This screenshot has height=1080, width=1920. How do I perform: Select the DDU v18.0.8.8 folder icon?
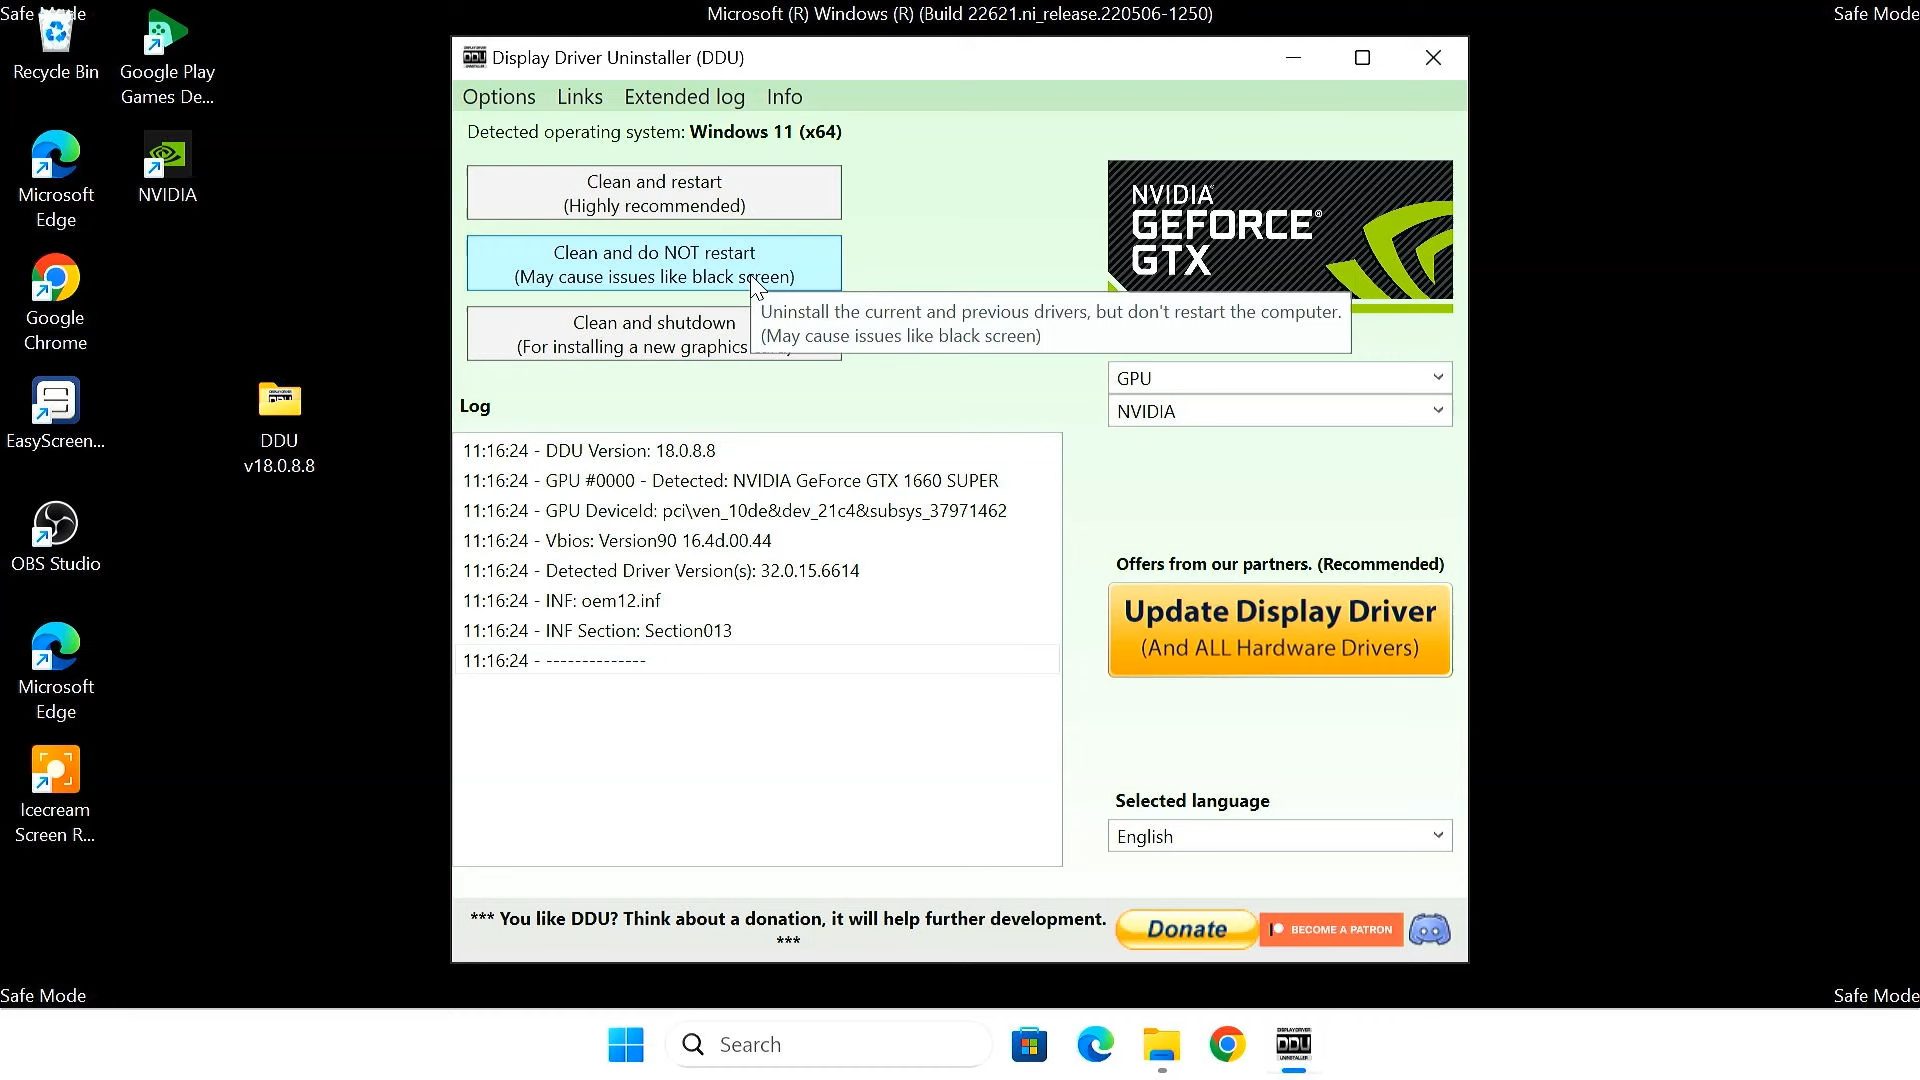click(279, 427)
